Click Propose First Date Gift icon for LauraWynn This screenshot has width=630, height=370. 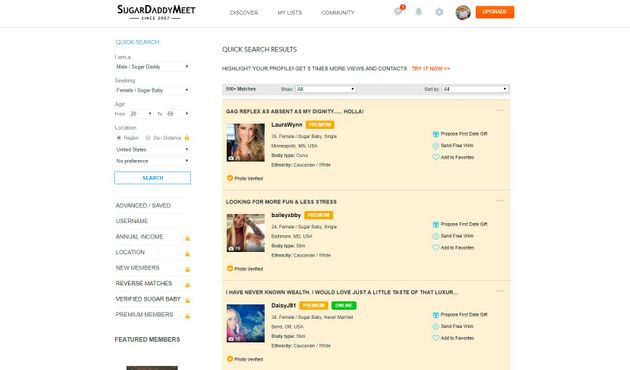[x=436, y=134]
